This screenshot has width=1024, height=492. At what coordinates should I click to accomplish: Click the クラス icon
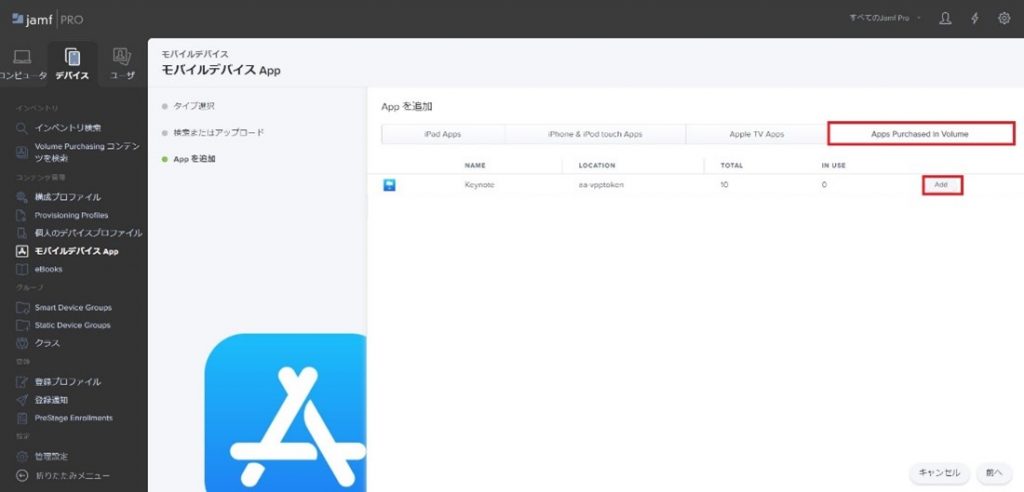pyautogui.click(x=22, y=343)
